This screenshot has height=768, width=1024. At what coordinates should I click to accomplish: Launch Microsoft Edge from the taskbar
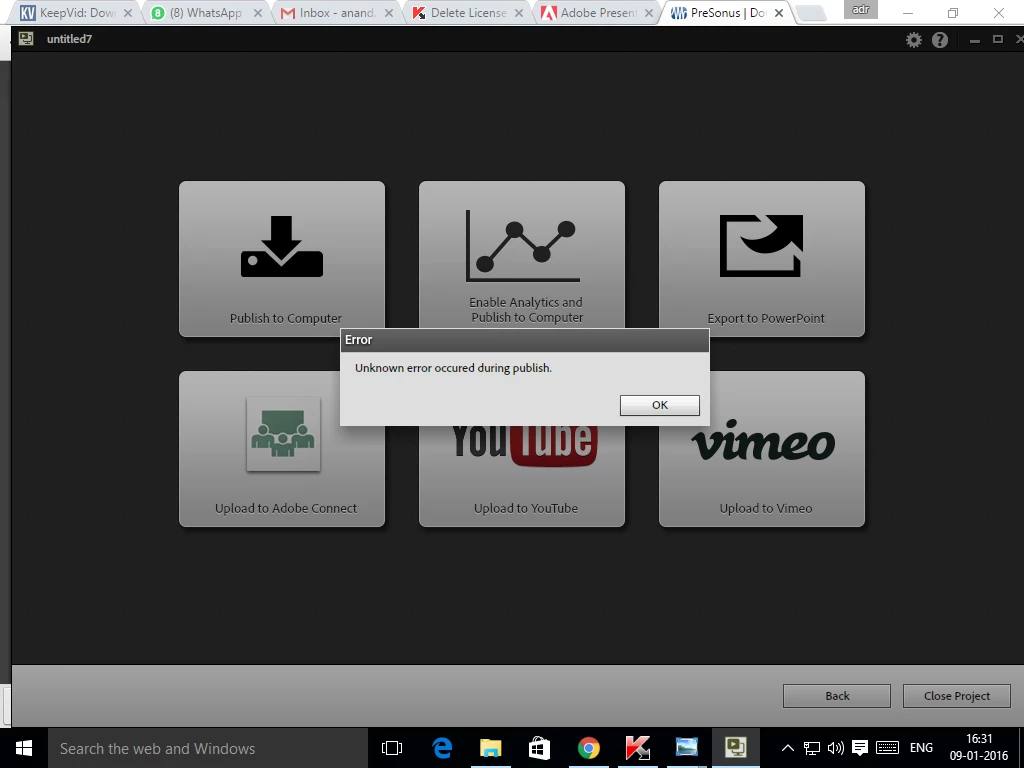pos(442,748)
